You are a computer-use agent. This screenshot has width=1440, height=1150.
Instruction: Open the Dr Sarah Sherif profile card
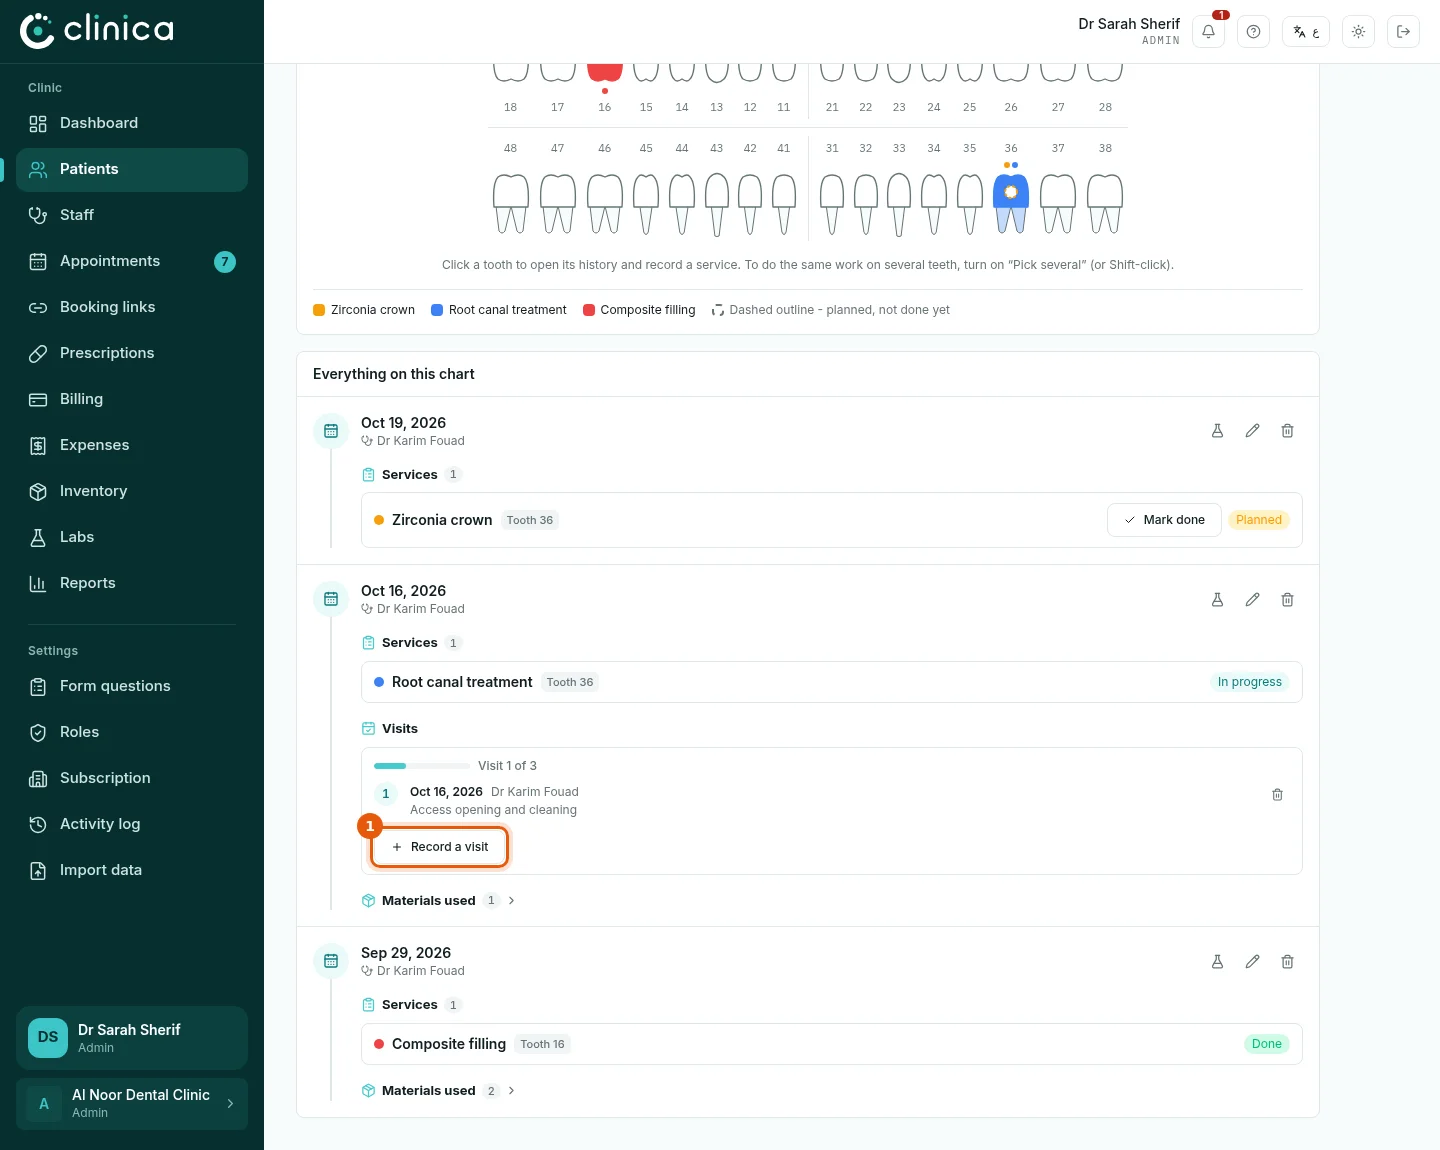click(132, 1038)
